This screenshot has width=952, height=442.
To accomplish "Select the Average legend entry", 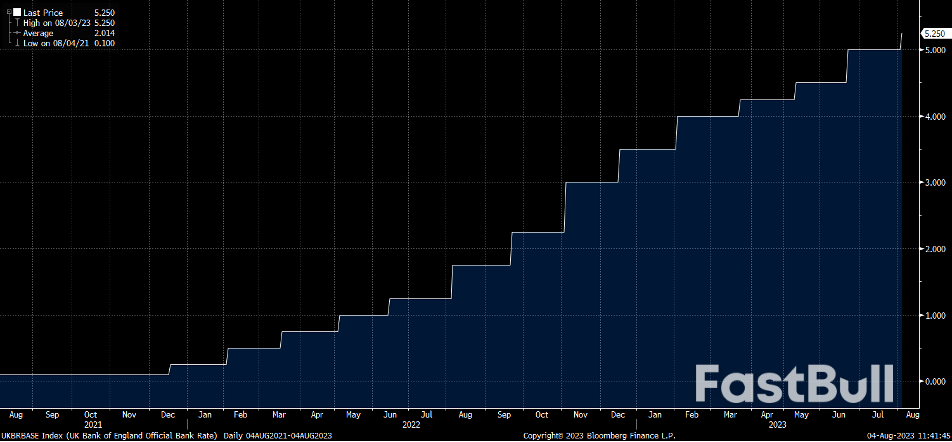I will click(40, 33).
